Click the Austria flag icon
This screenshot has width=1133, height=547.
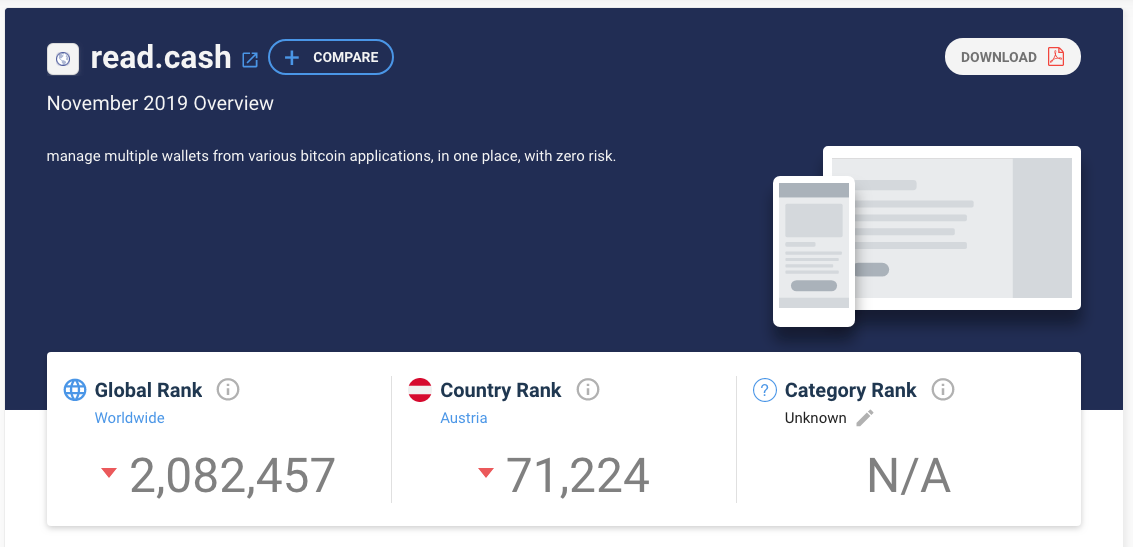[420, 389]
